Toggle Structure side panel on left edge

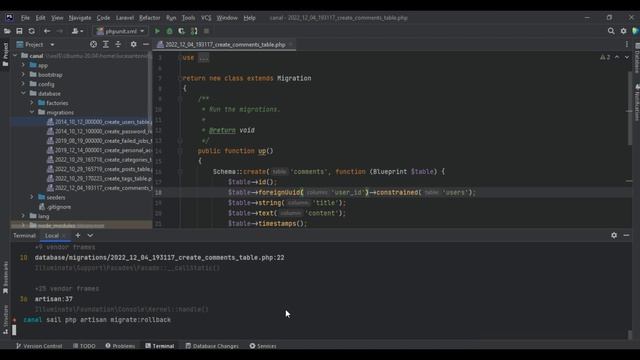[5, 320]
